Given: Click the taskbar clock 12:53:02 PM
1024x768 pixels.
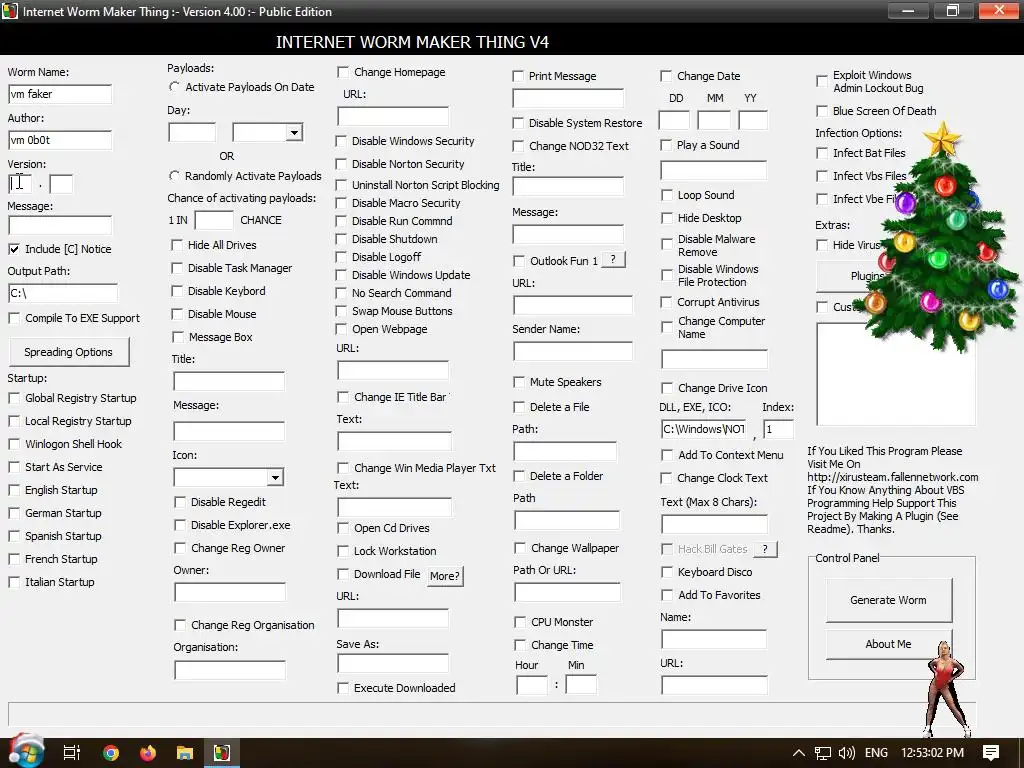Looking at the screenshot, I should tap(933, 753).
